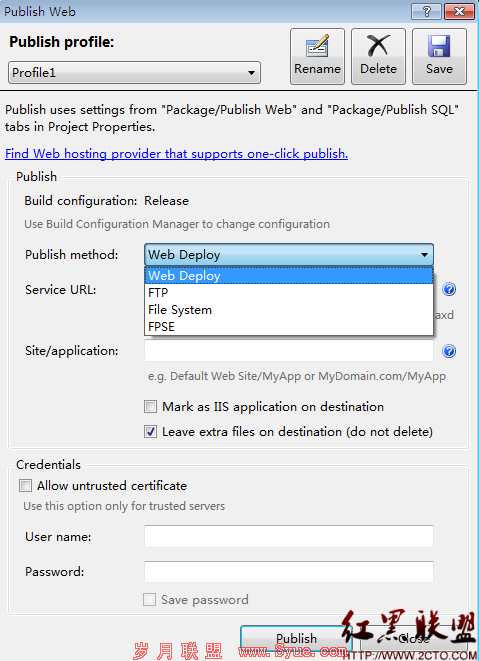Click the Publish button
Screen dimensions: 479x661
click(x=296, y=638)
